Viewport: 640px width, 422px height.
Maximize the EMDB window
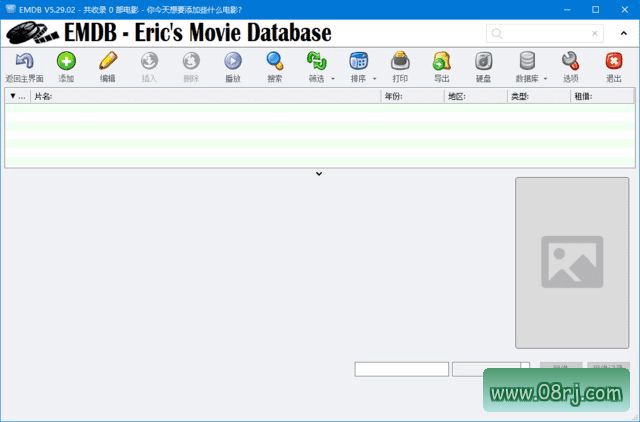(x=596, y=9)
